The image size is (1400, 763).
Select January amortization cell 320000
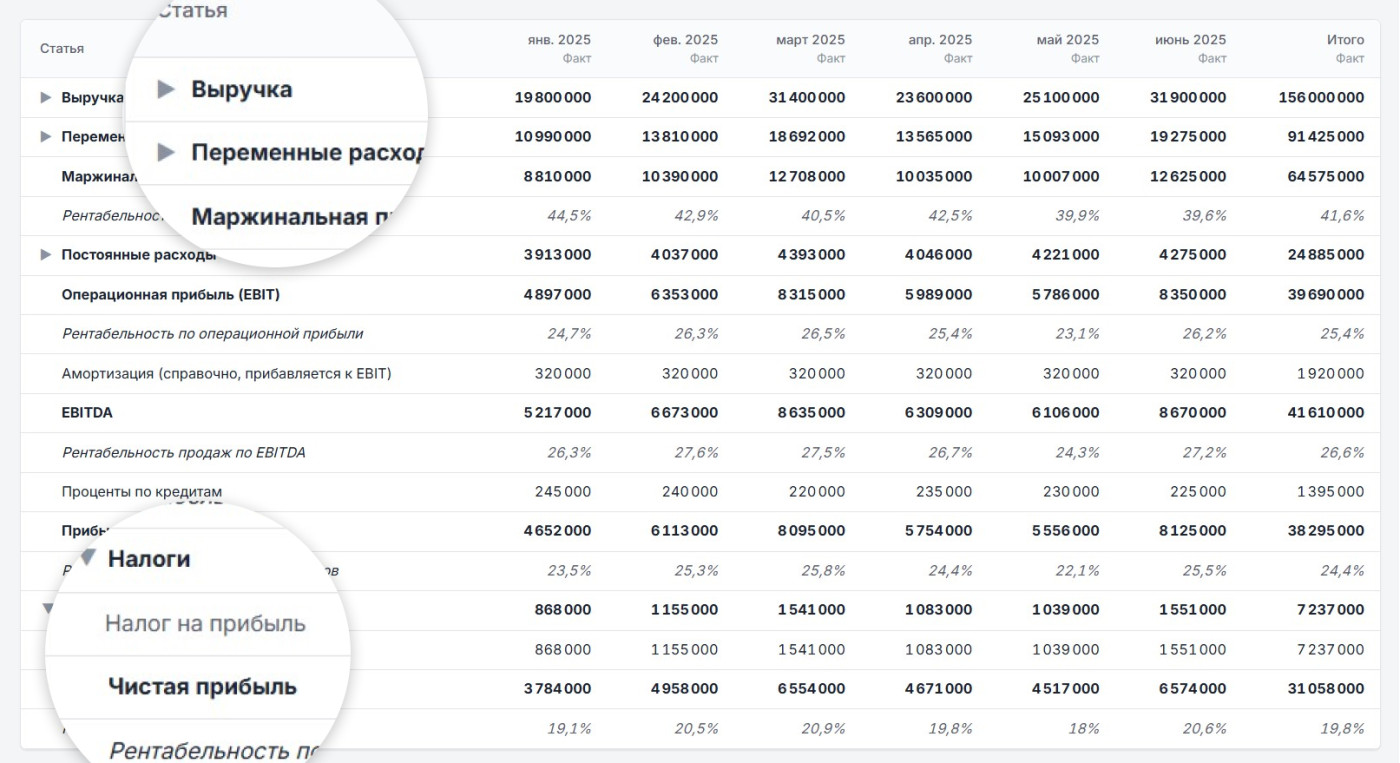(563, 374)
